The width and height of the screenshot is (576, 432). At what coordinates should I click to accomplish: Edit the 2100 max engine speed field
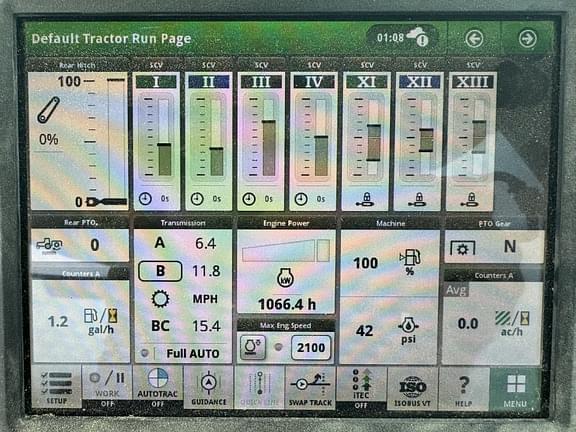311,347
